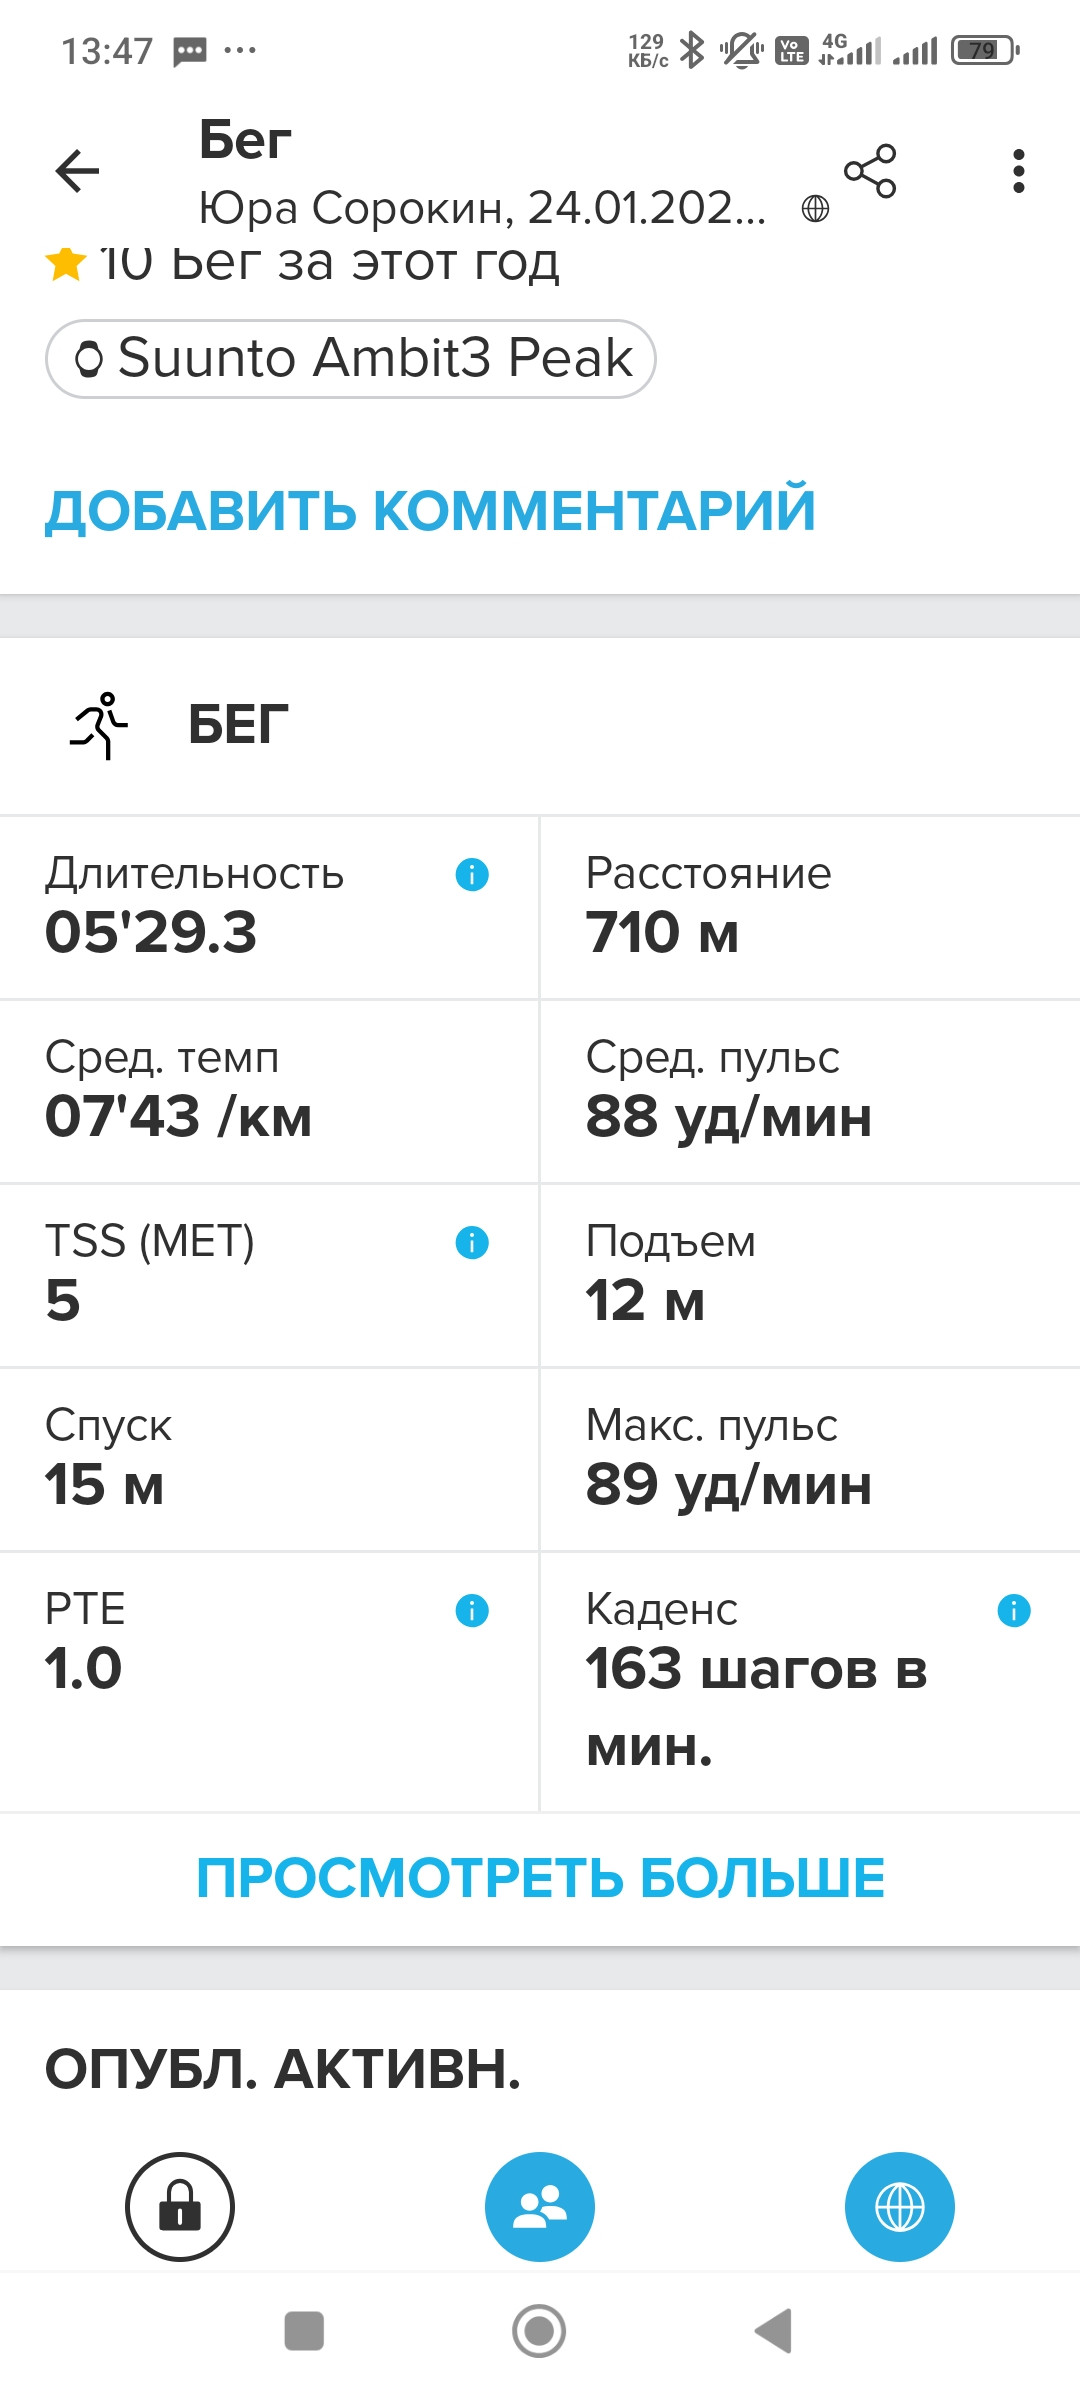
Task: Toggle followers sharing option
Action: pos(540,2206)
